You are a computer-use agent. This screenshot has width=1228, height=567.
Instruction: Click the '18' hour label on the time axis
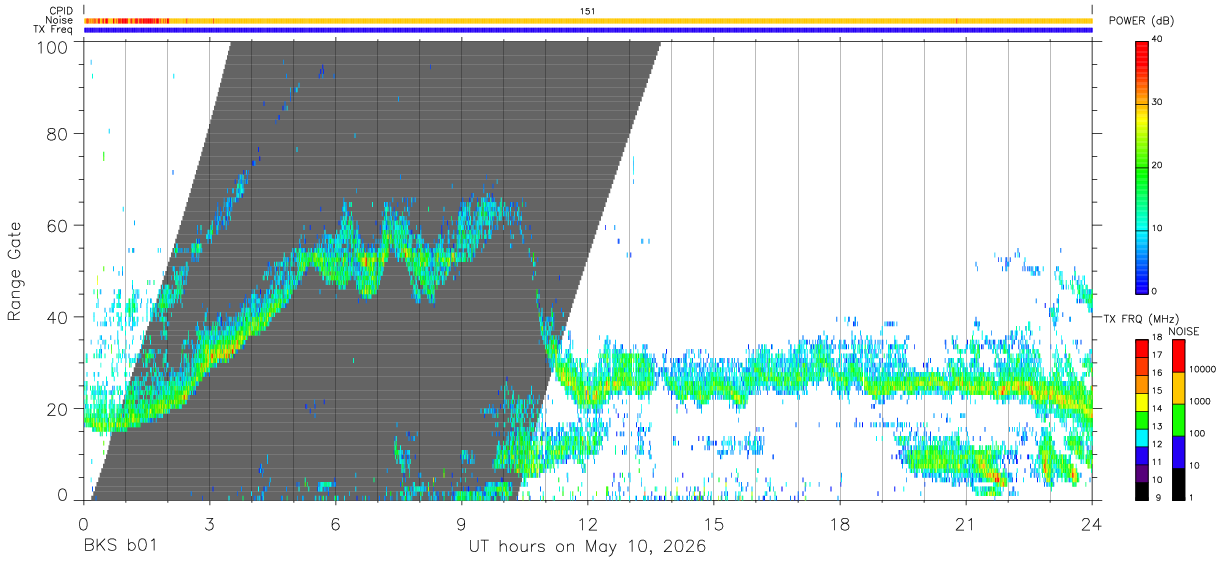point(840,523)
